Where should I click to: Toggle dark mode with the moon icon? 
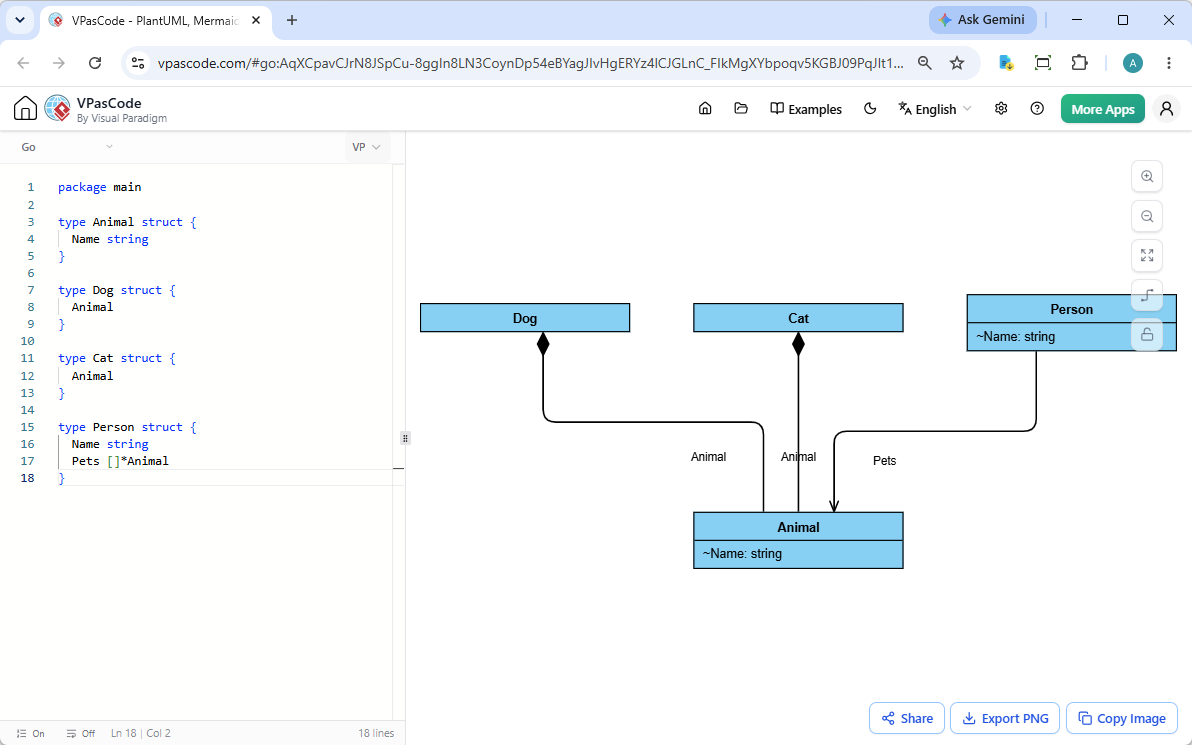coord(870,109)
